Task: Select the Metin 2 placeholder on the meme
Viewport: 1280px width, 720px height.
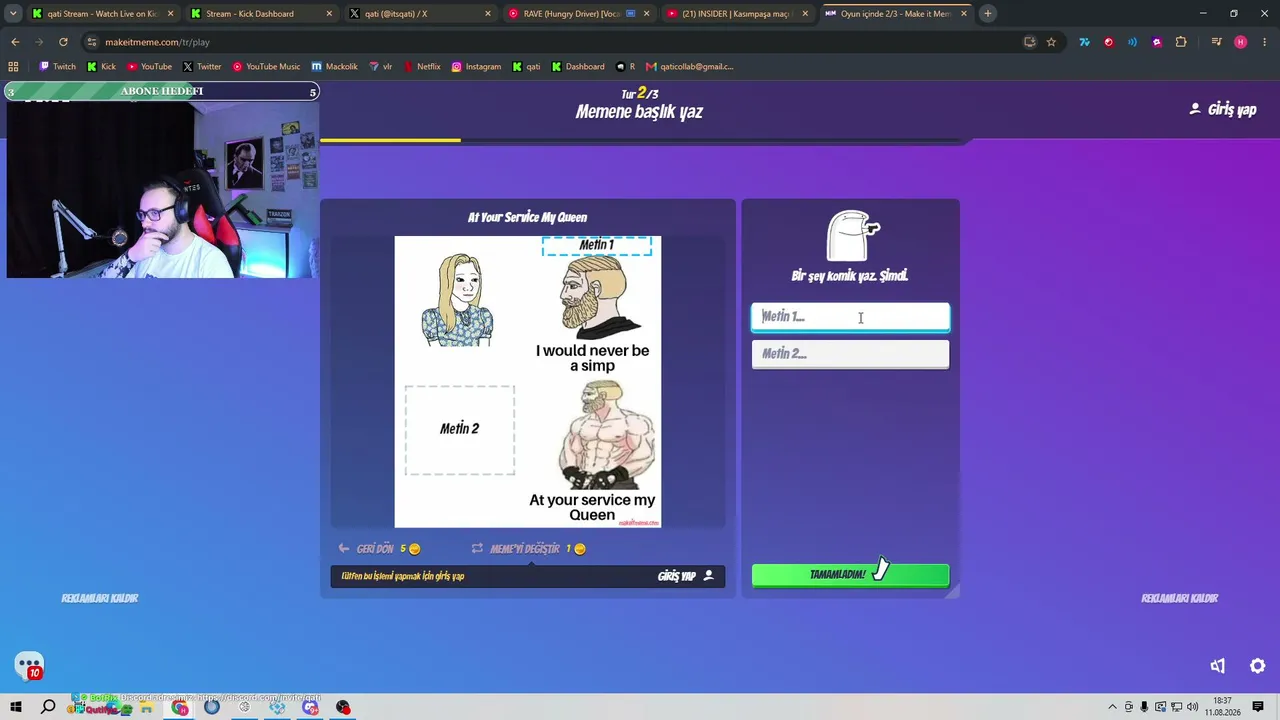Action: click(460, 430)
